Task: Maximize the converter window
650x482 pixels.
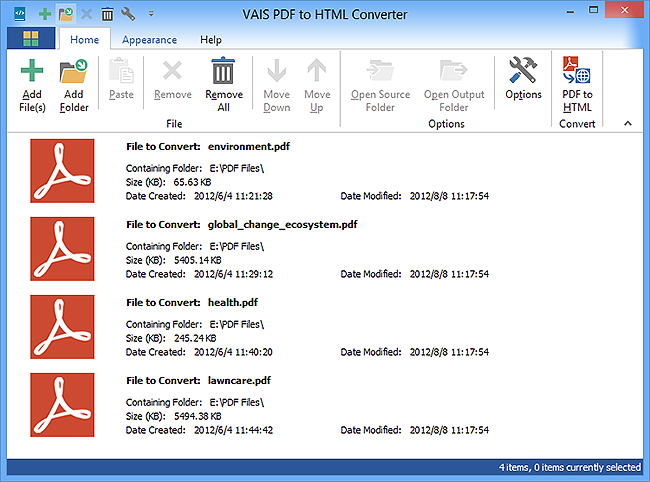Action: coord(594,10)
